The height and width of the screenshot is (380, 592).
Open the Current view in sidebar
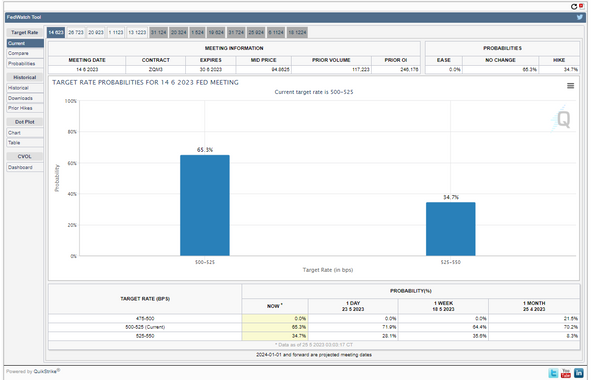(x=25, y=43)
